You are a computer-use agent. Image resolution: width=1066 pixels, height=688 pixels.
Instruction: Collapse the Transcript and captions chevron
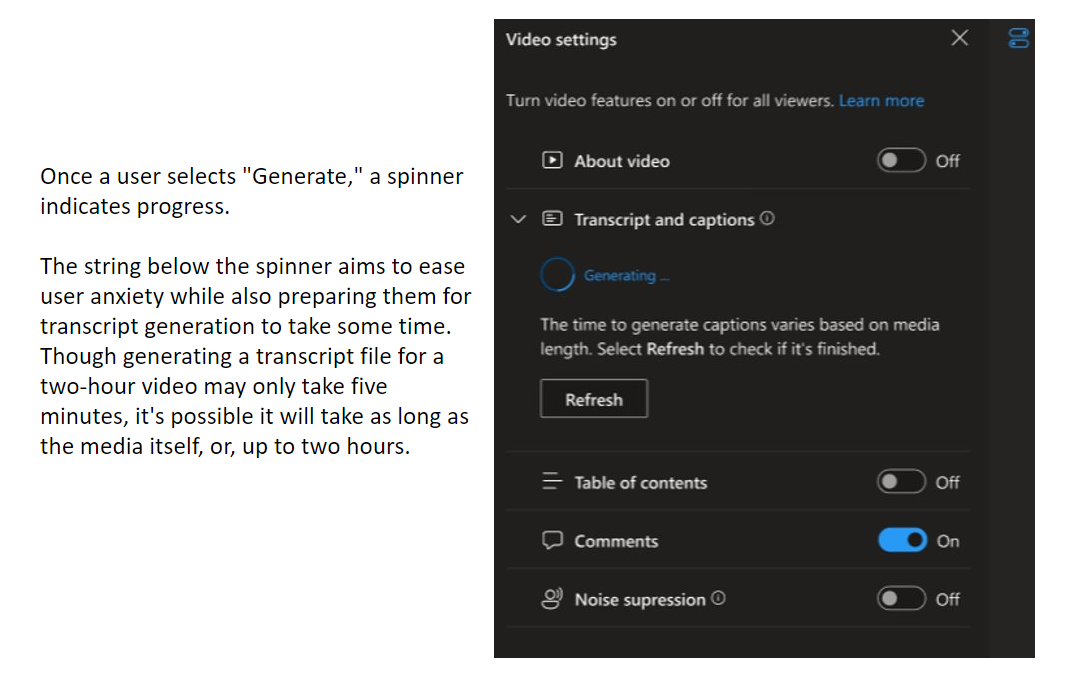coord(518,219)
